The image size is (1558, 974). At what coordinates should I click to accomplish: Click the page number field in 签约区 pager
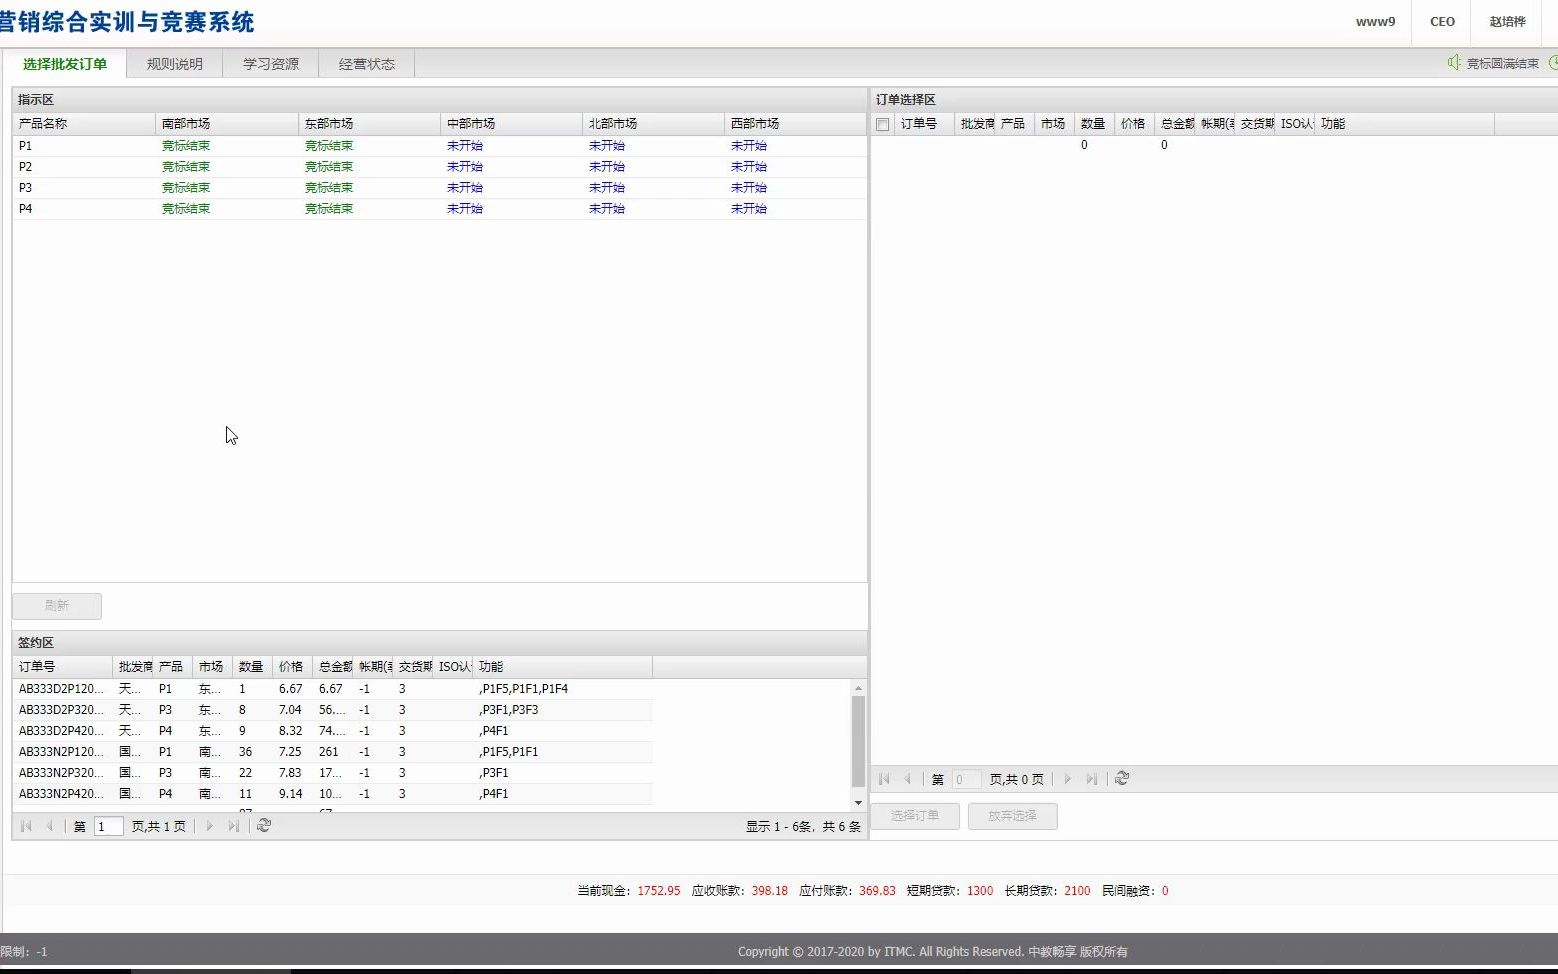point(108,826)
